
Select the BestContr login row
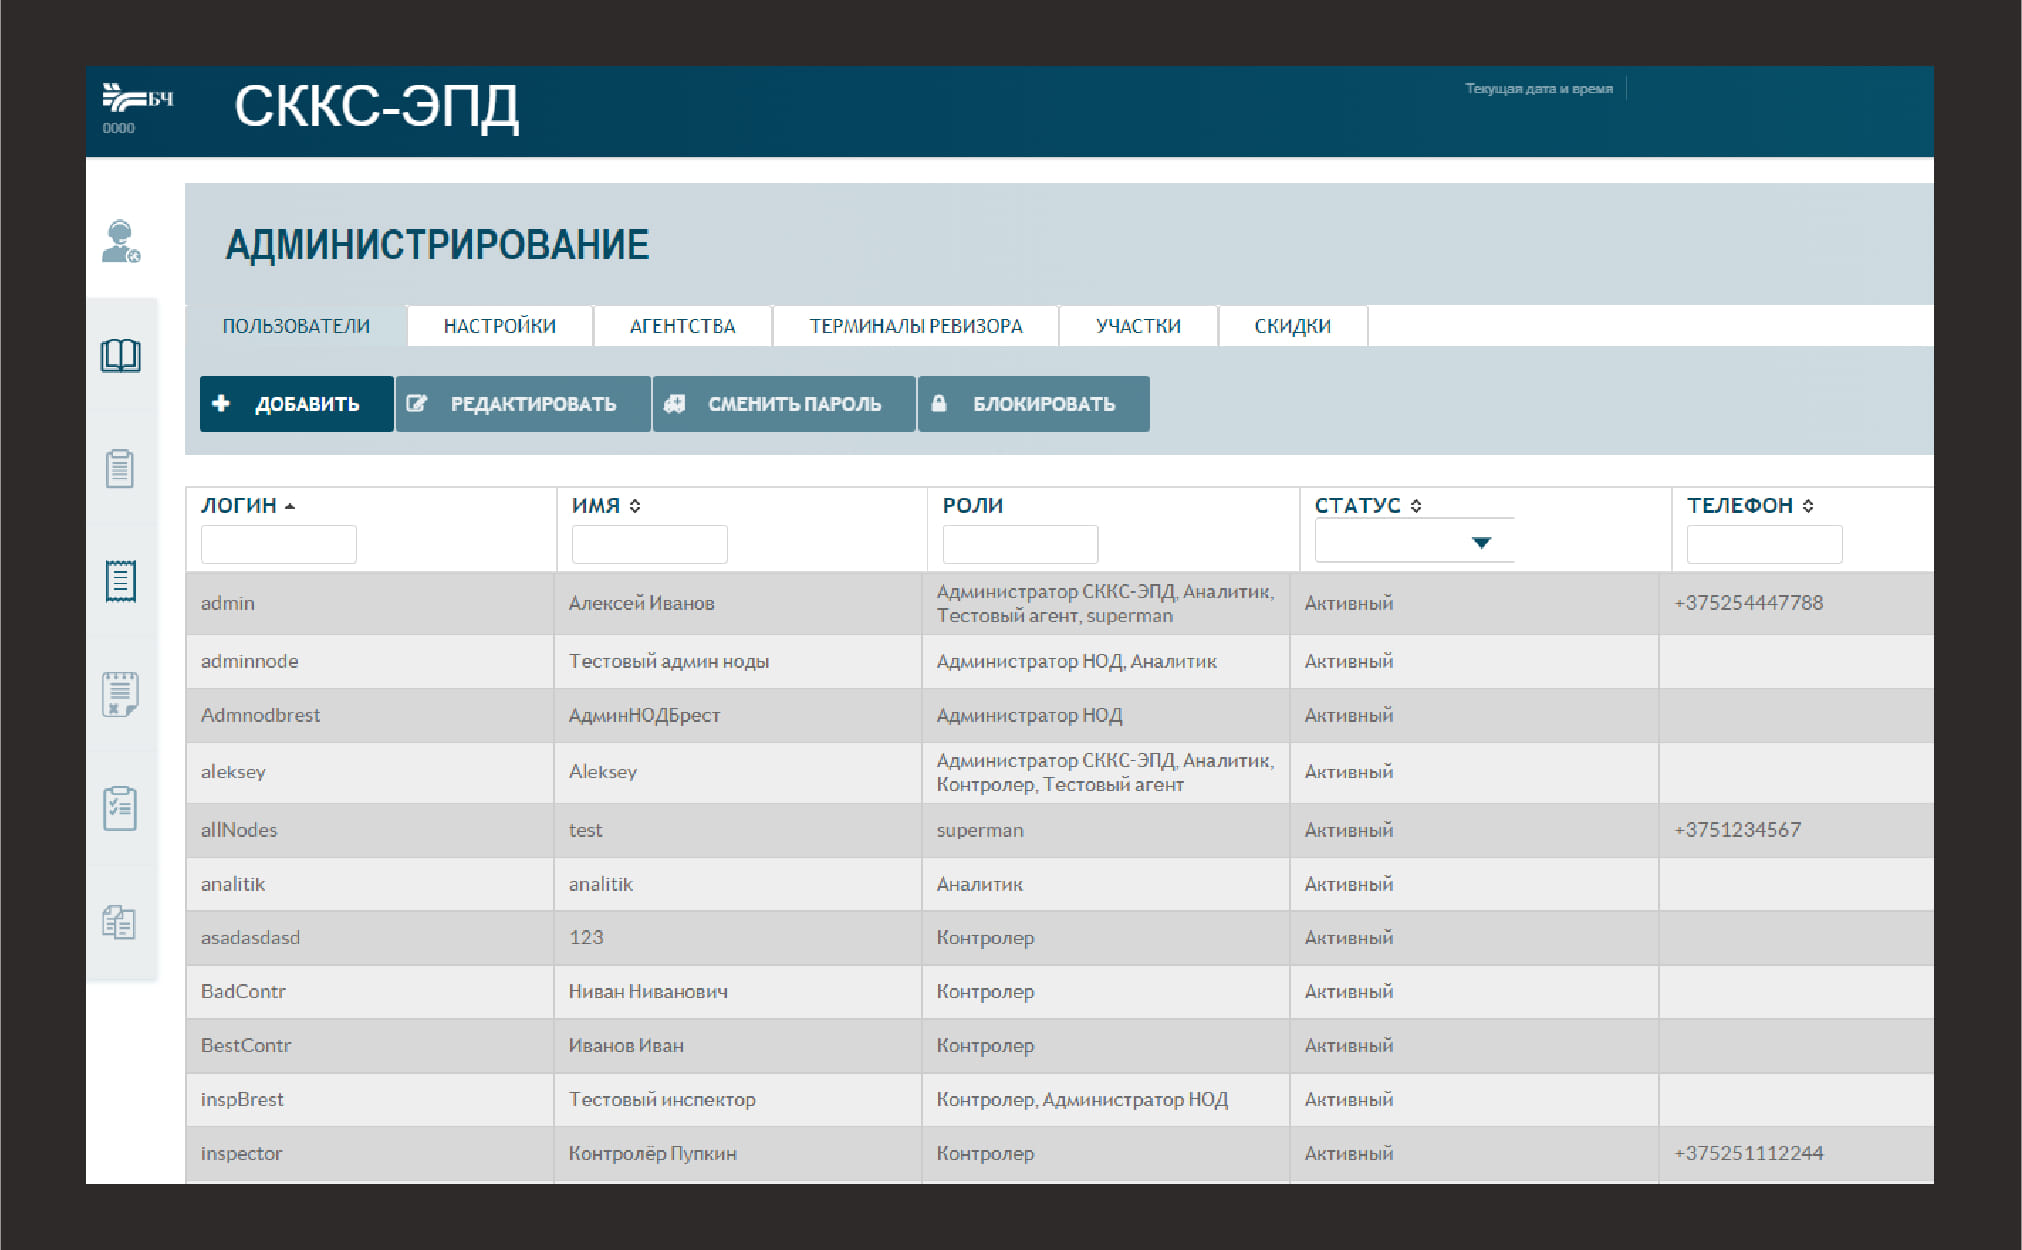[x=1060, y=1046]
